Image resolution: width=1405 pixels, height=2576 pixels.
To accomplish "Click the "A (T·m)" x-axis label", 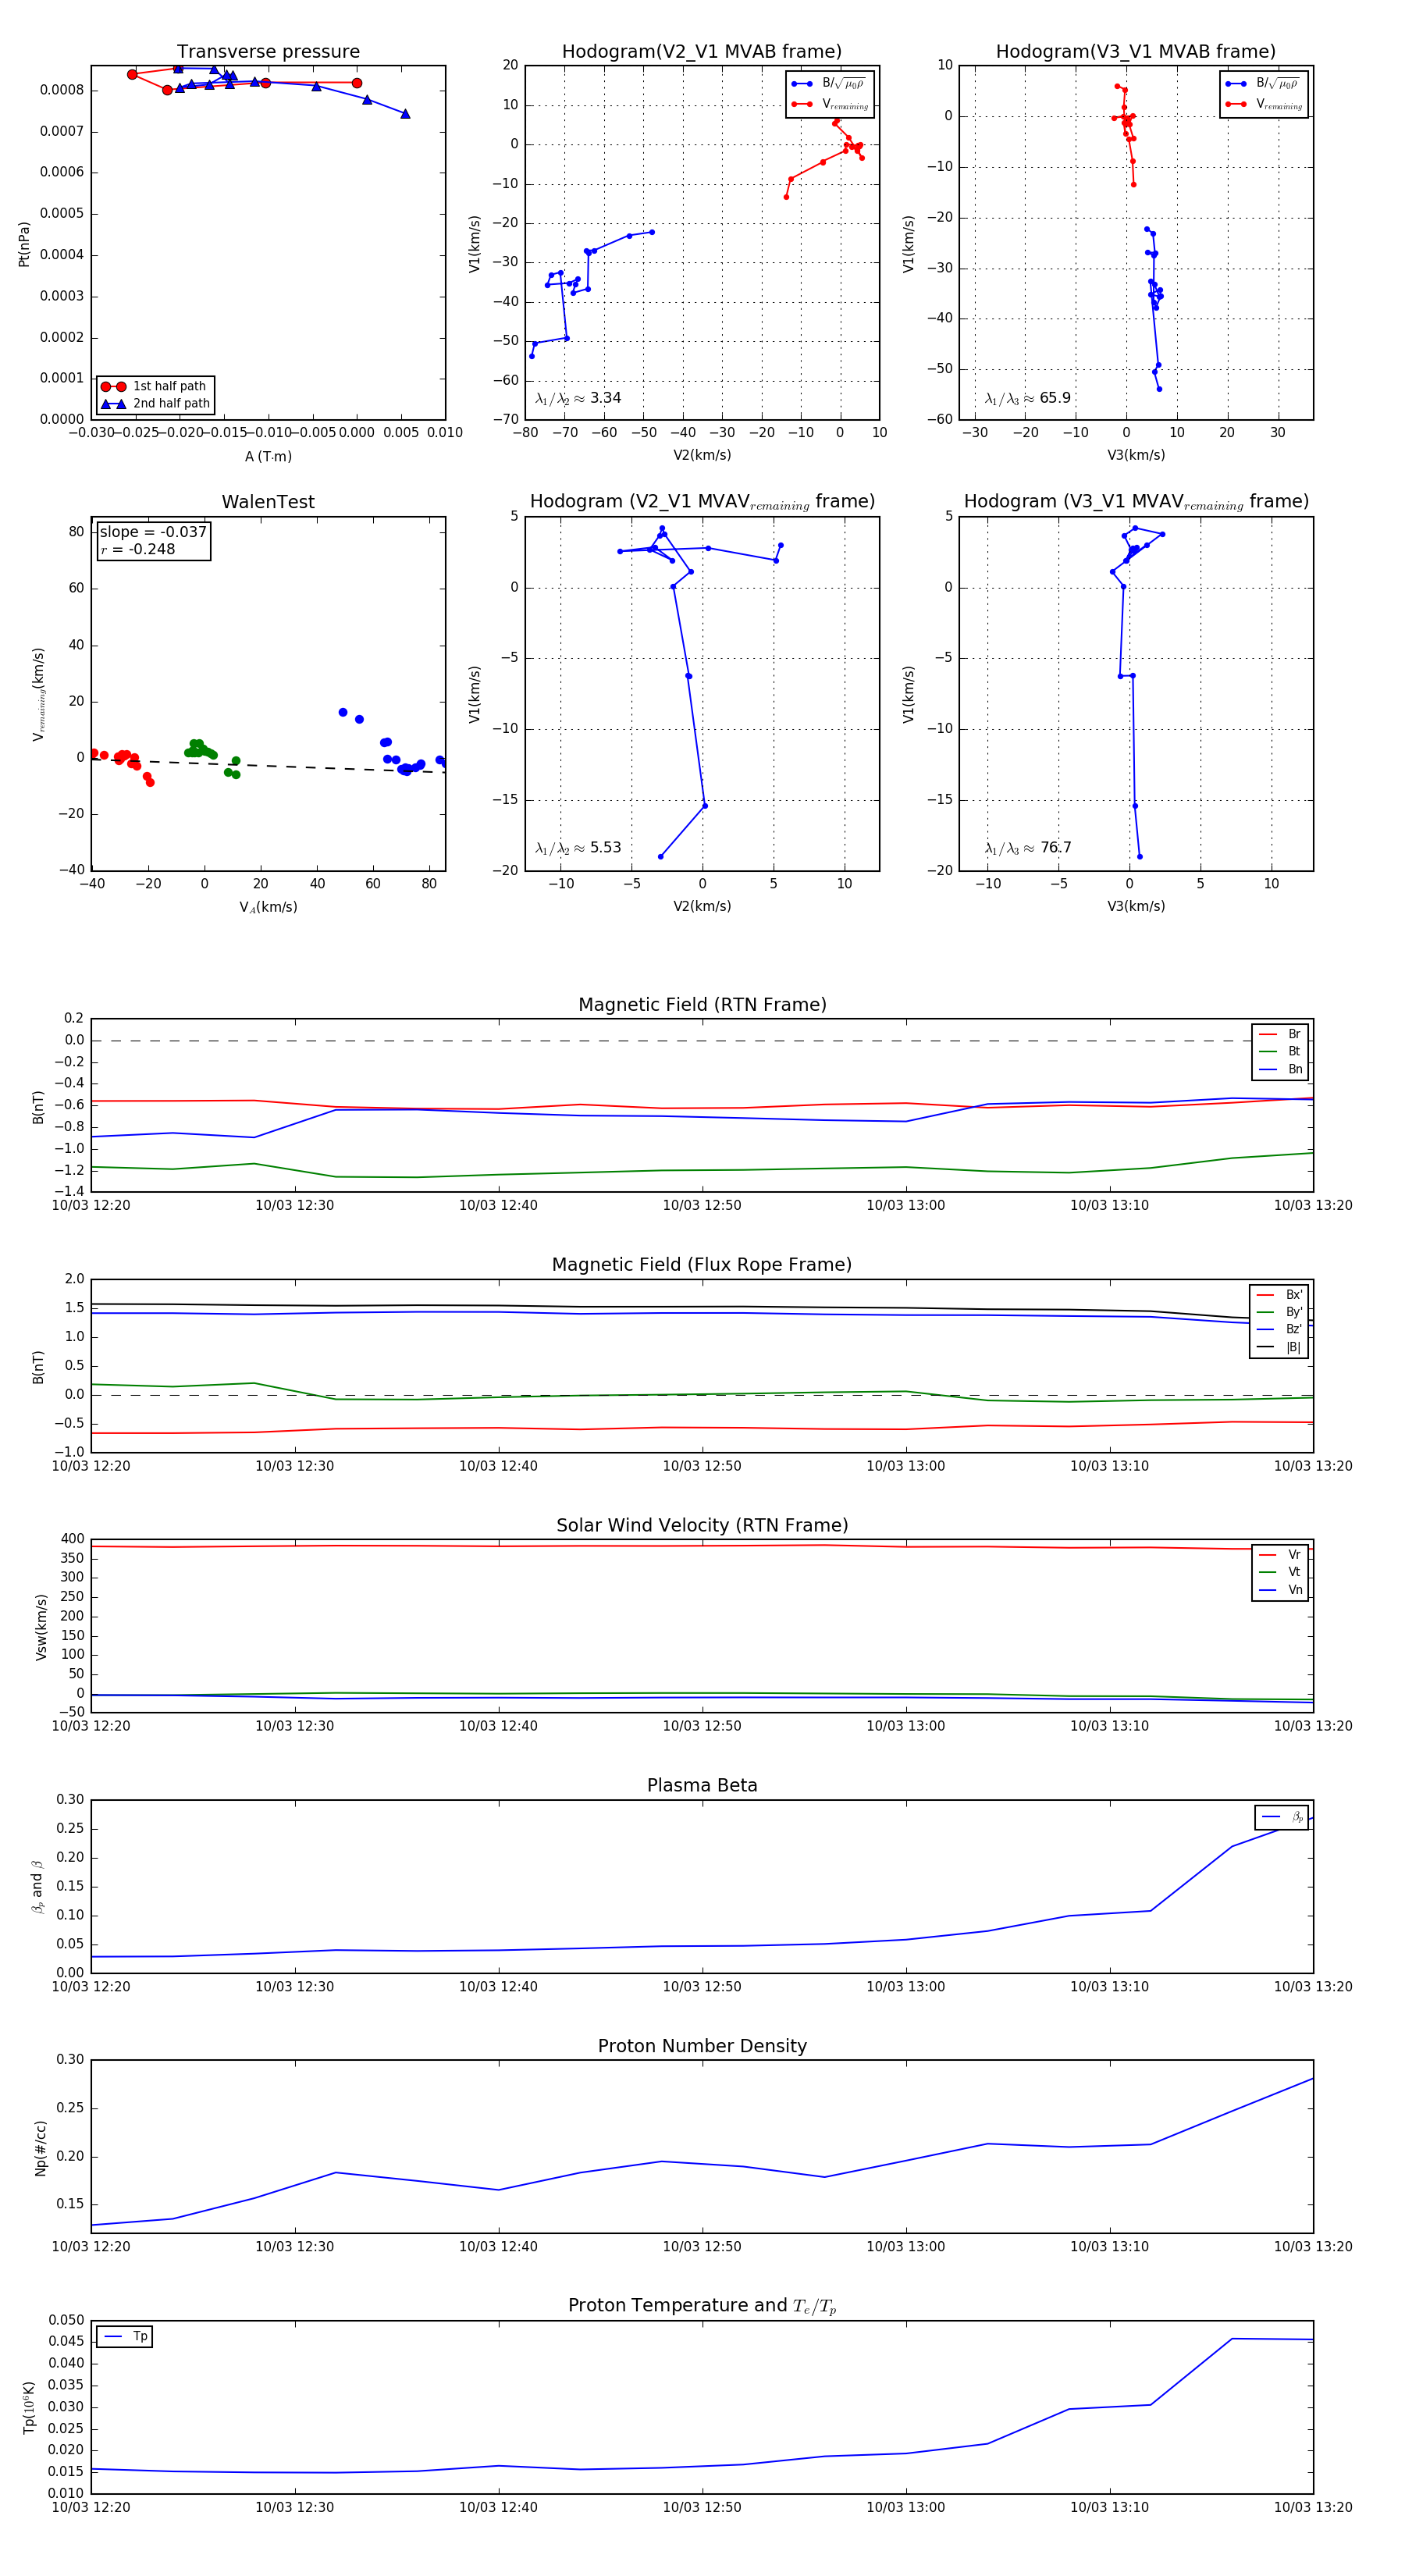I will [x=268, y=456].
